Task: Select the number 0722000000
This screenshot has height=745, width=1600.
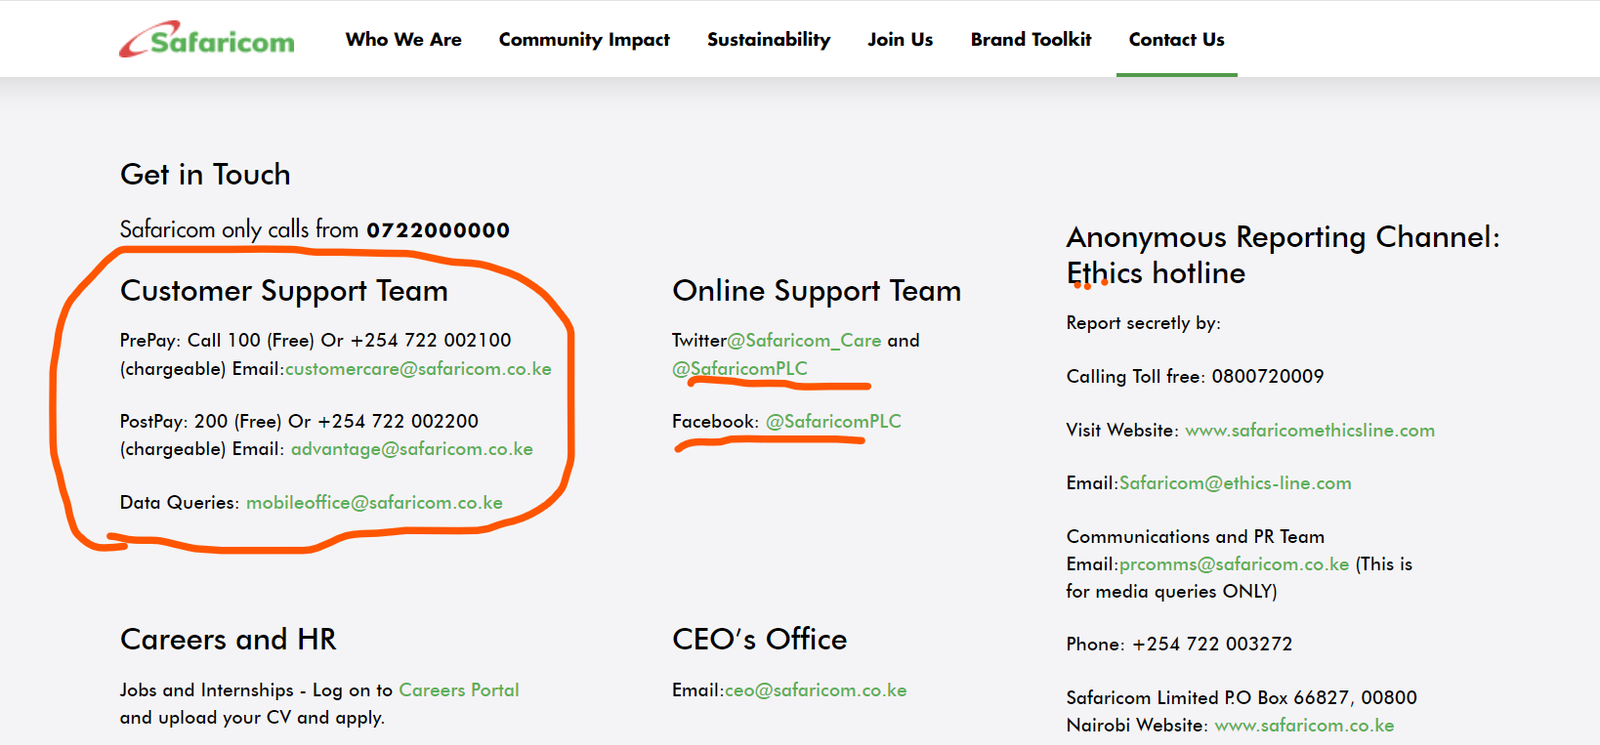Action: tap(438, 230)
